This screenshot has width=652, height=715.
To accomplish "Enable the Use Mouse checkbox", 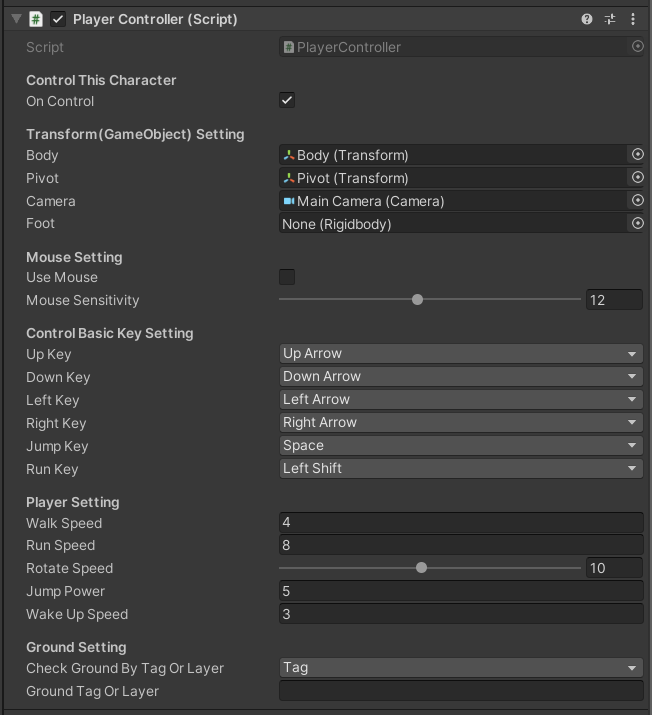I will pyautogui.click(x=287, y=277).
